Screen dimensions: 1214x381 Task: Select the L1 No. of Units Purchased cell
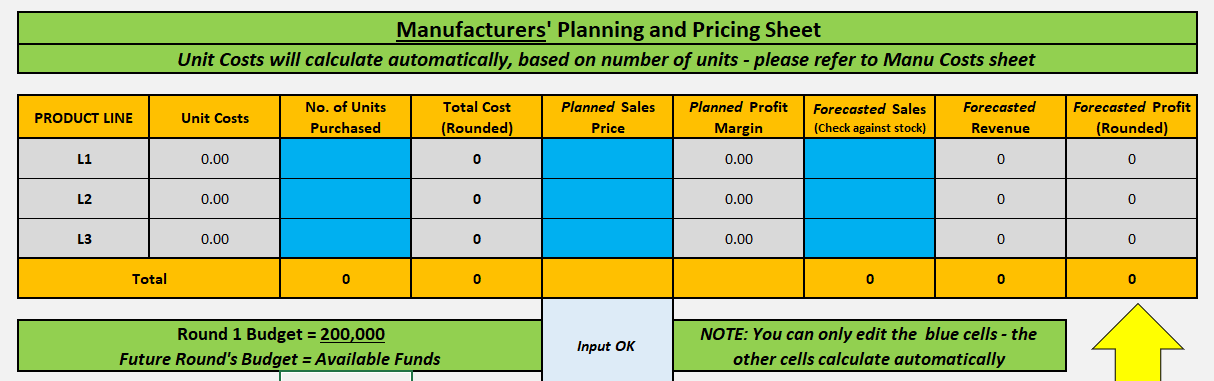point(346,159)
